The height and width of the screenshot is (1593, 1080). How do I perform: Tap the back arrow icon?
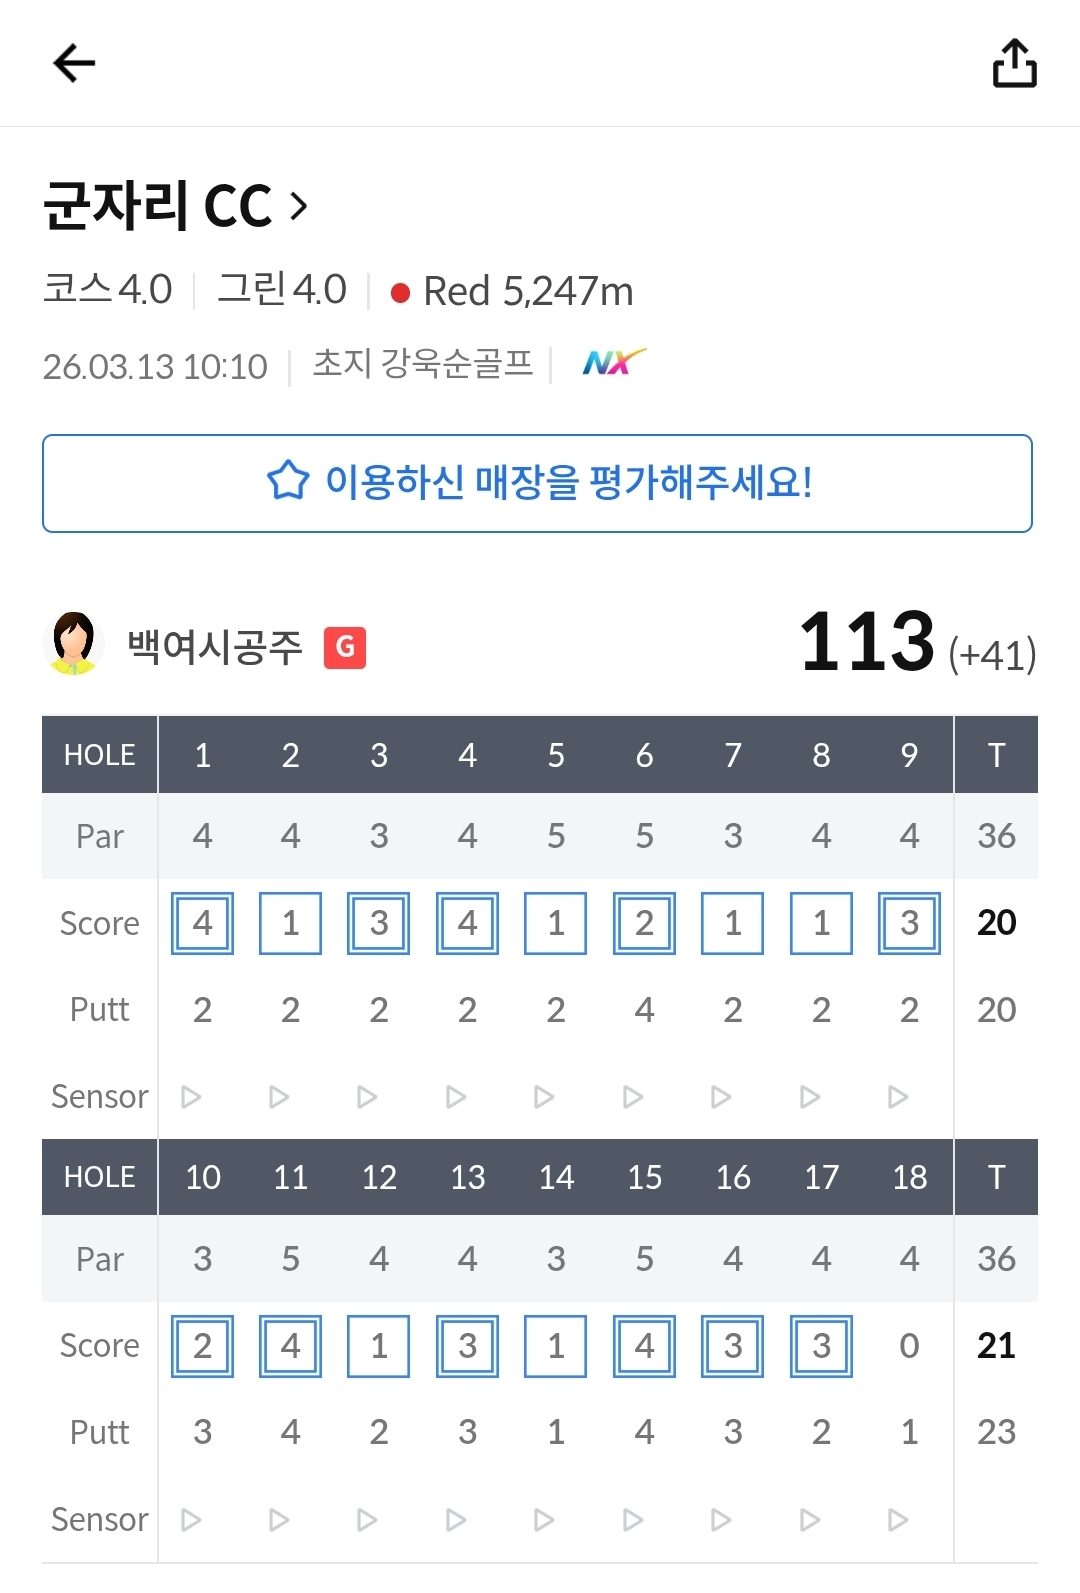click(74, 63)
